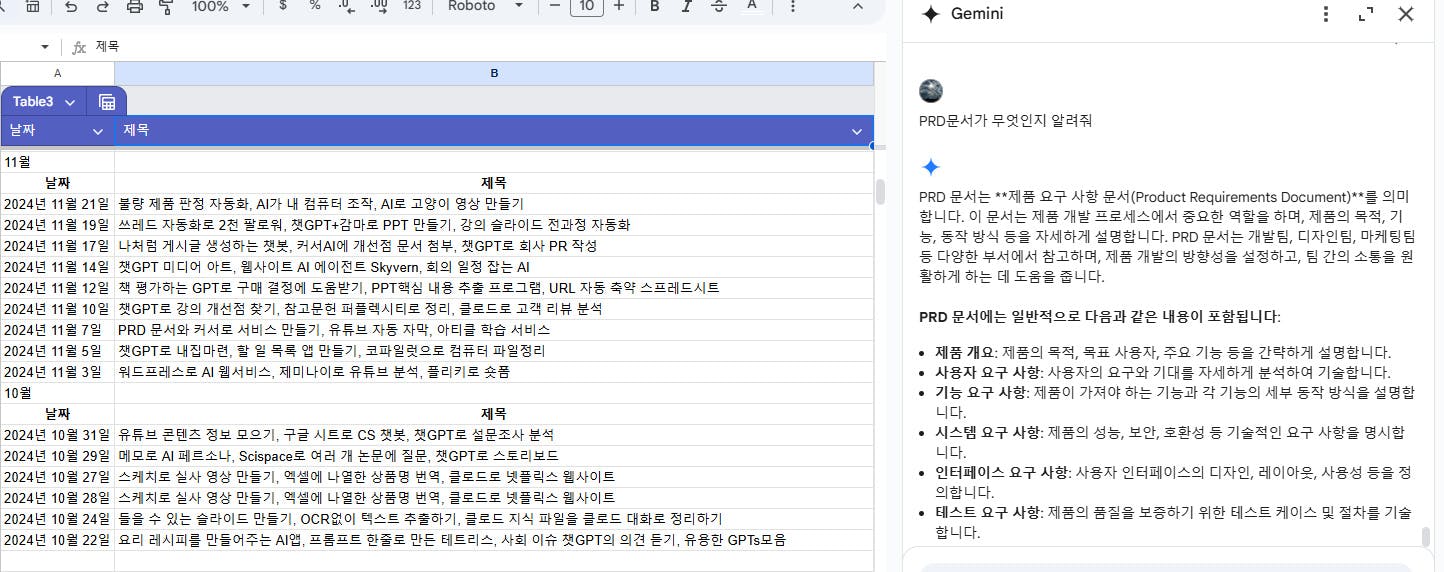Viewport: 1444px width, 572px height.
Task: Click the table view icon beside Table3
Action: pyautogui.click(x=107, y=102)
